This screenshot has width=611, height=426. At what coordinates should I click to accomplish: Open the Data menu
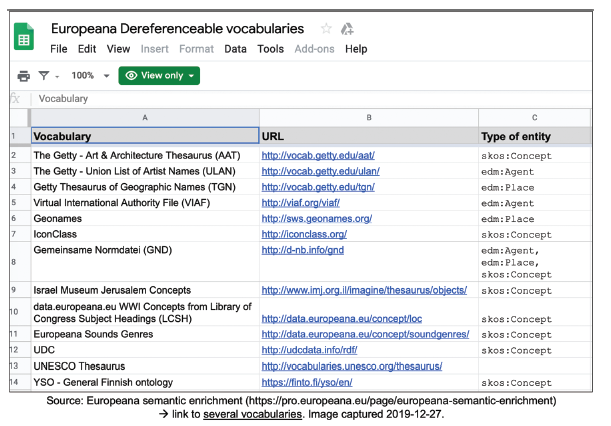click(235, 49)
